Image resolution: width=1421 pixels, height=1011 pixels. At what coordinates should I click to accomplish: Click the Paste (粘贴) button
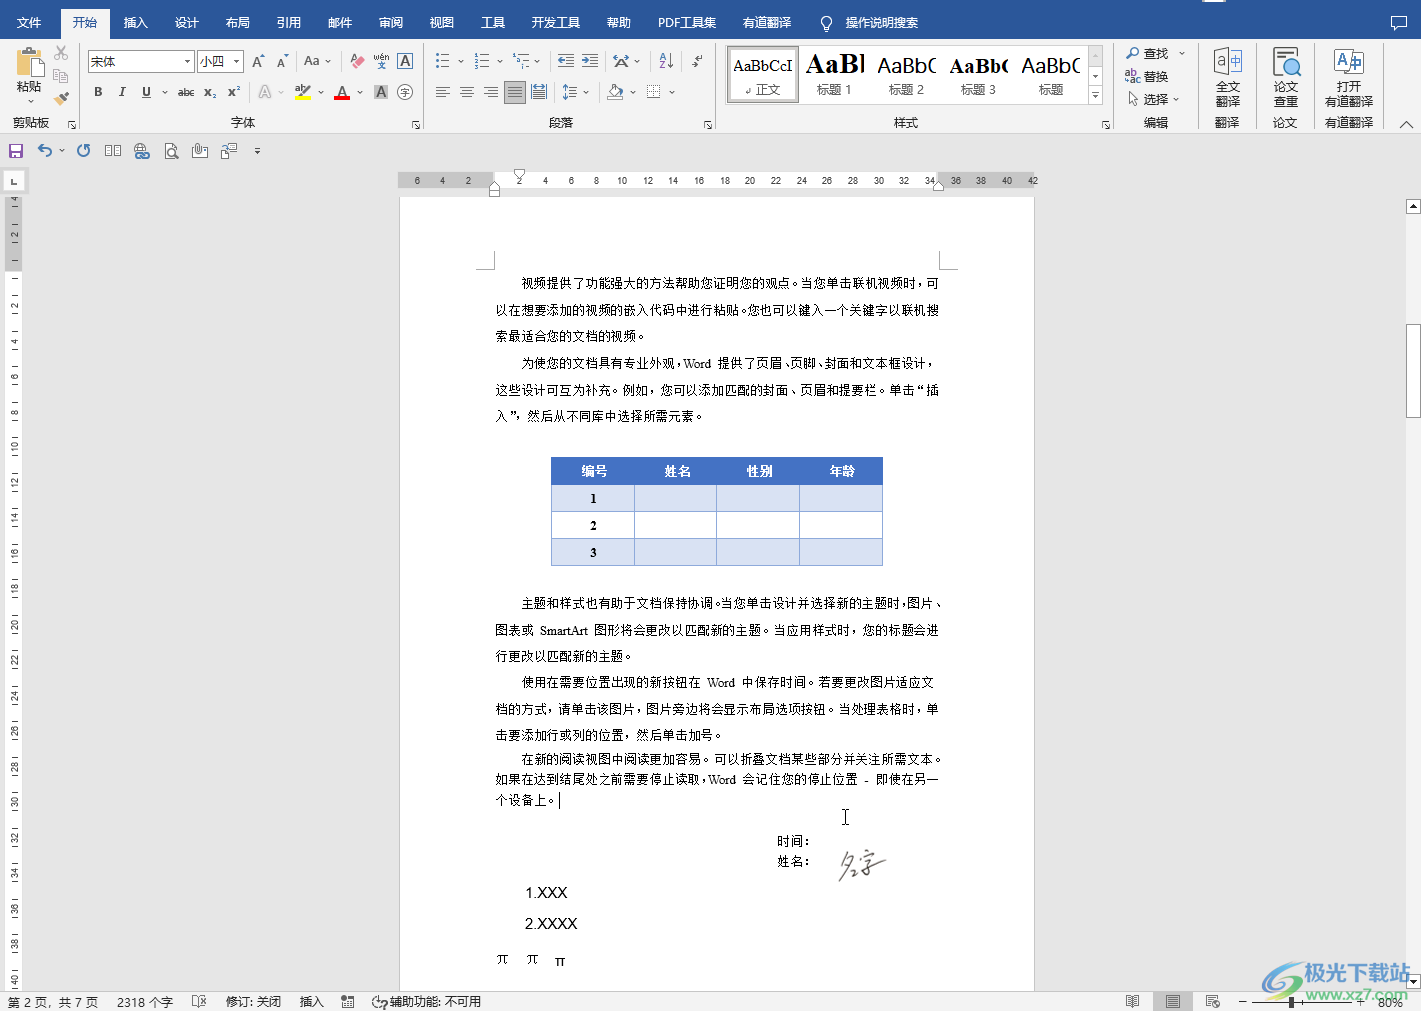pyautogui.click(x=29, y=74)
